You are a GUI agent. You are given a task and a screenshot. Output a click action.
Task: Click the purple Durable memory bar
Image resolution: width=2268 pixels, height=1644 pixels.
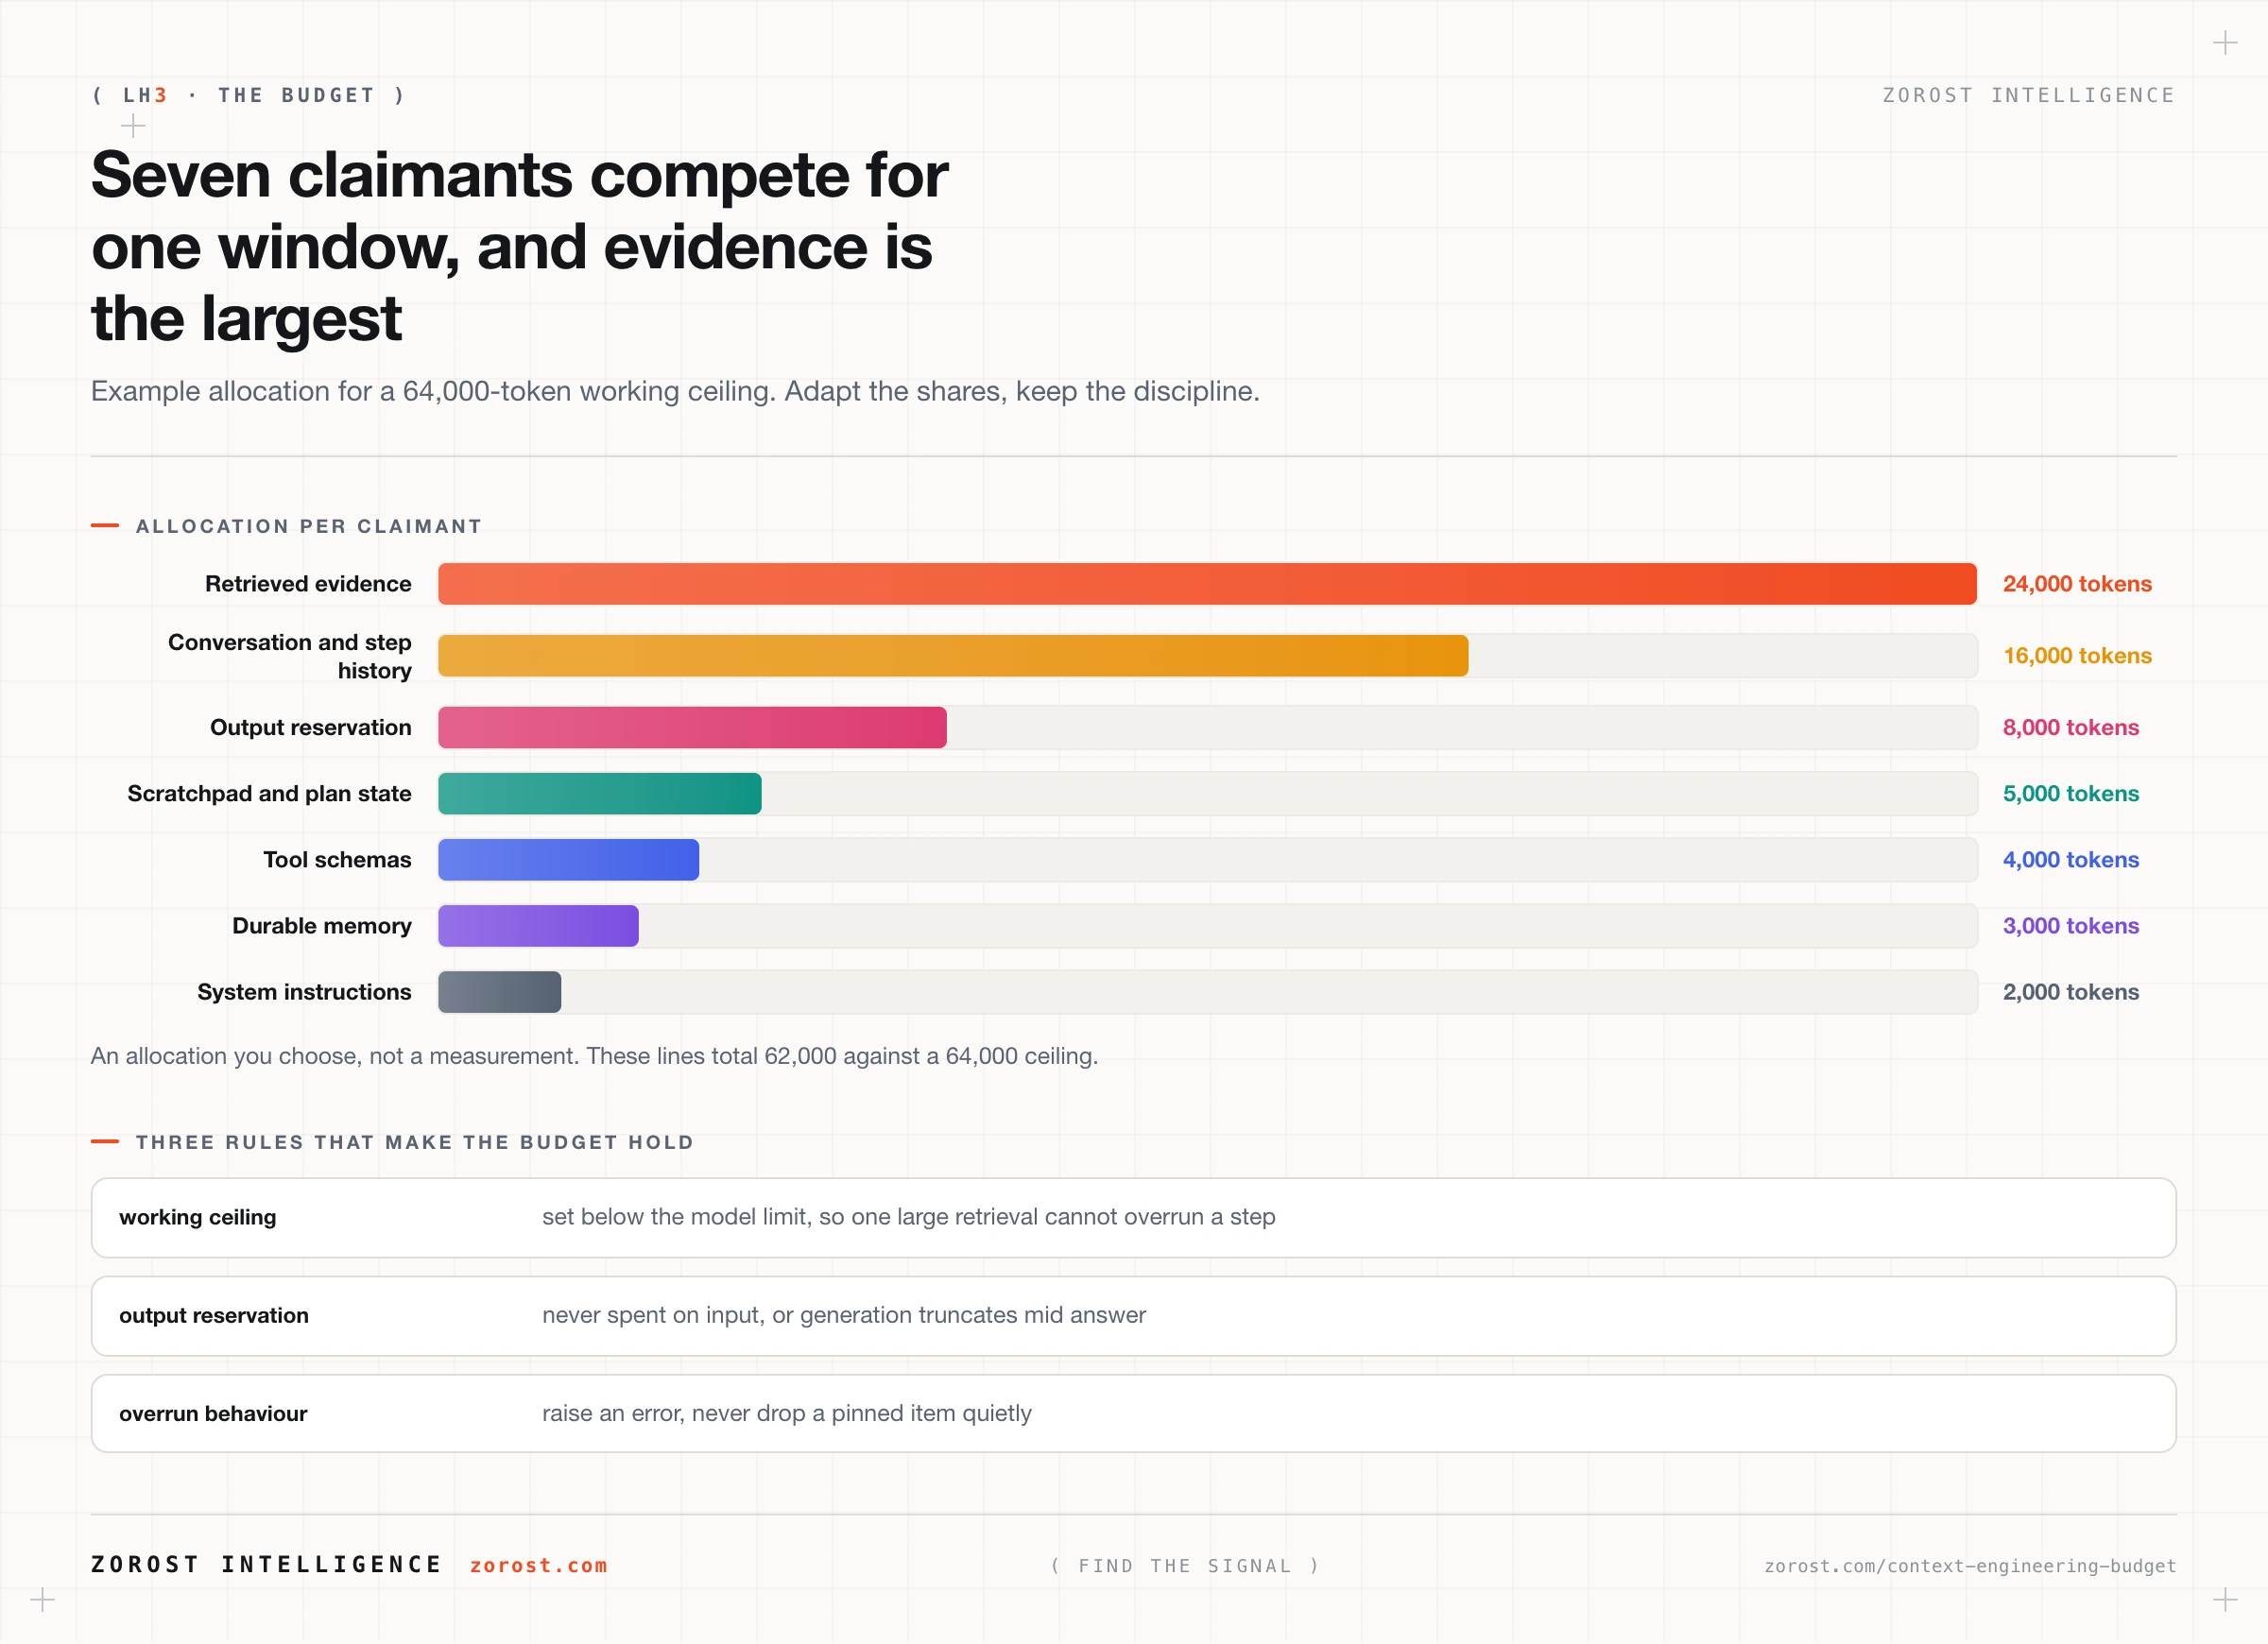coord(538,926)
